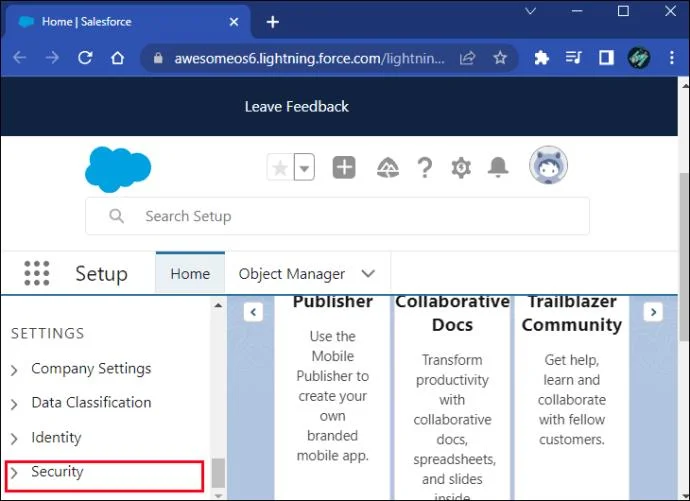The height and width of the screenshot is (501, 690).
Task: Select Identity tree item
Action: [56, 437]
